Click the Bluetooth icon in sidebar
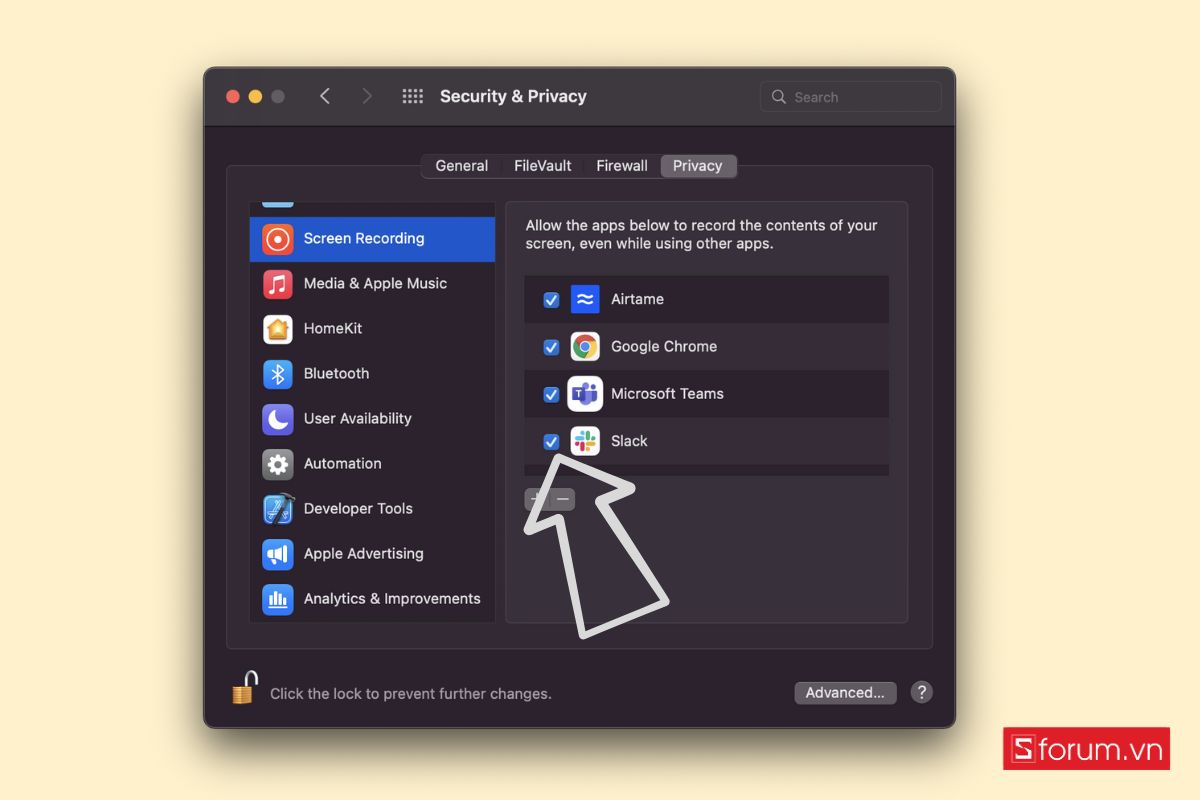The width and height of the screenshot is (1200, 800). click(x=278, y=374)
